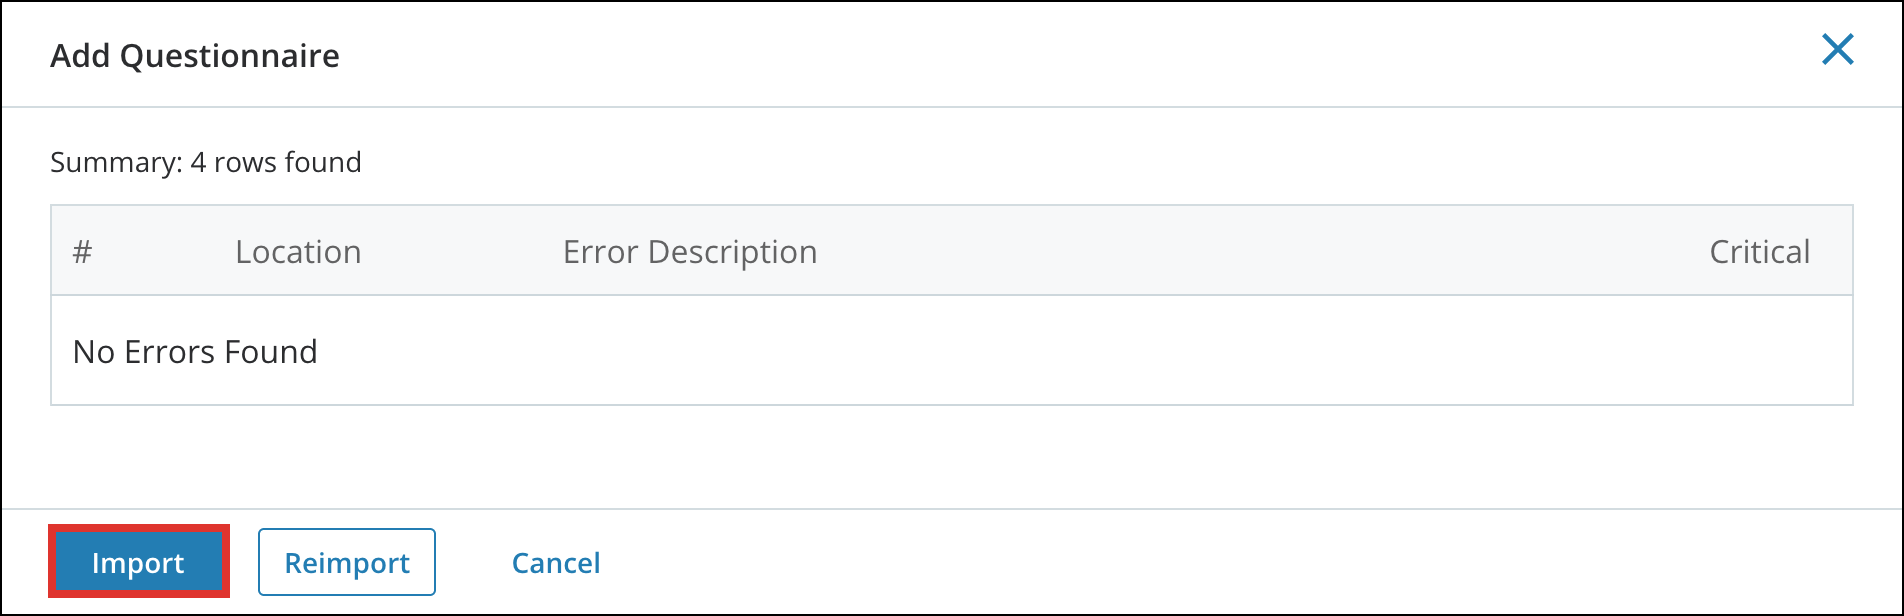Abort the questionnaire import via Cancel
The image size is (1904, 616).
point(556,562)
